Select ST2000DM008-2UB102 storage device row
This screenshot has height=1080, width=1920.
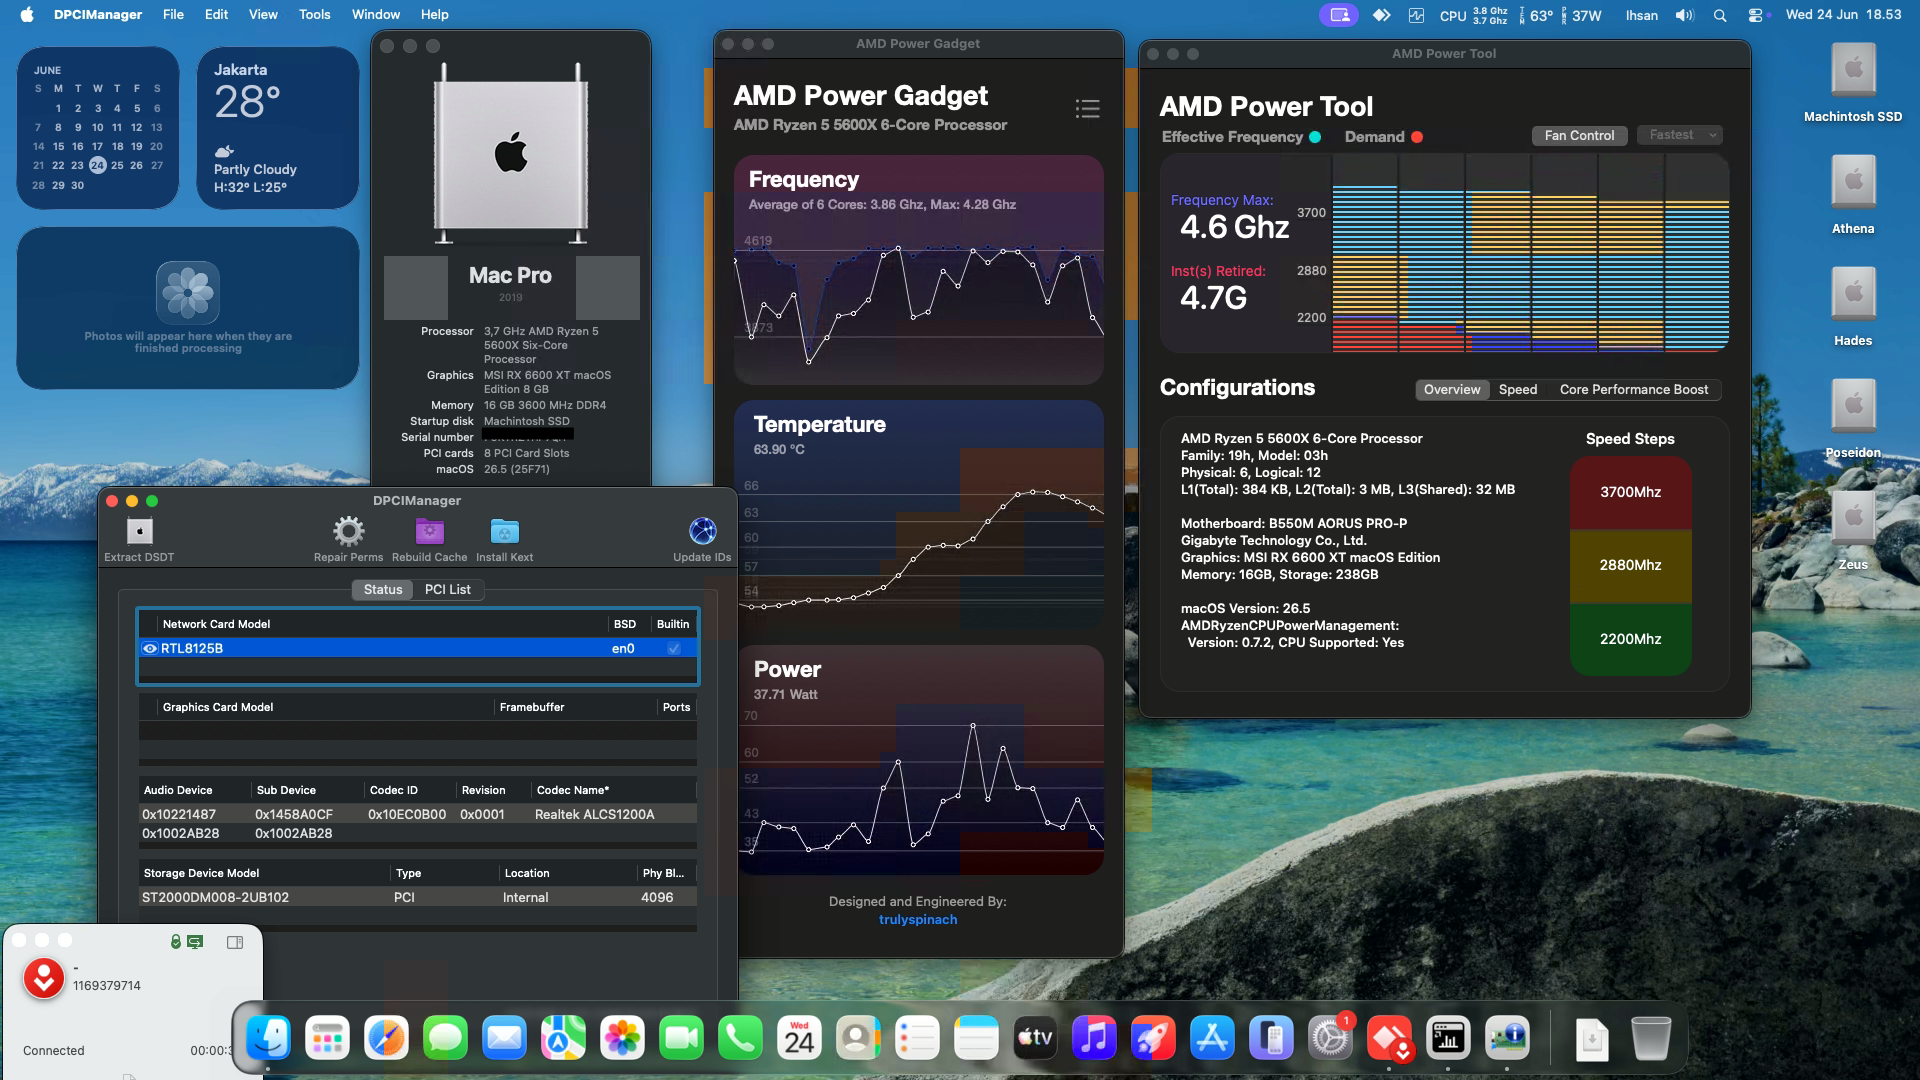(x=418, y=897)
